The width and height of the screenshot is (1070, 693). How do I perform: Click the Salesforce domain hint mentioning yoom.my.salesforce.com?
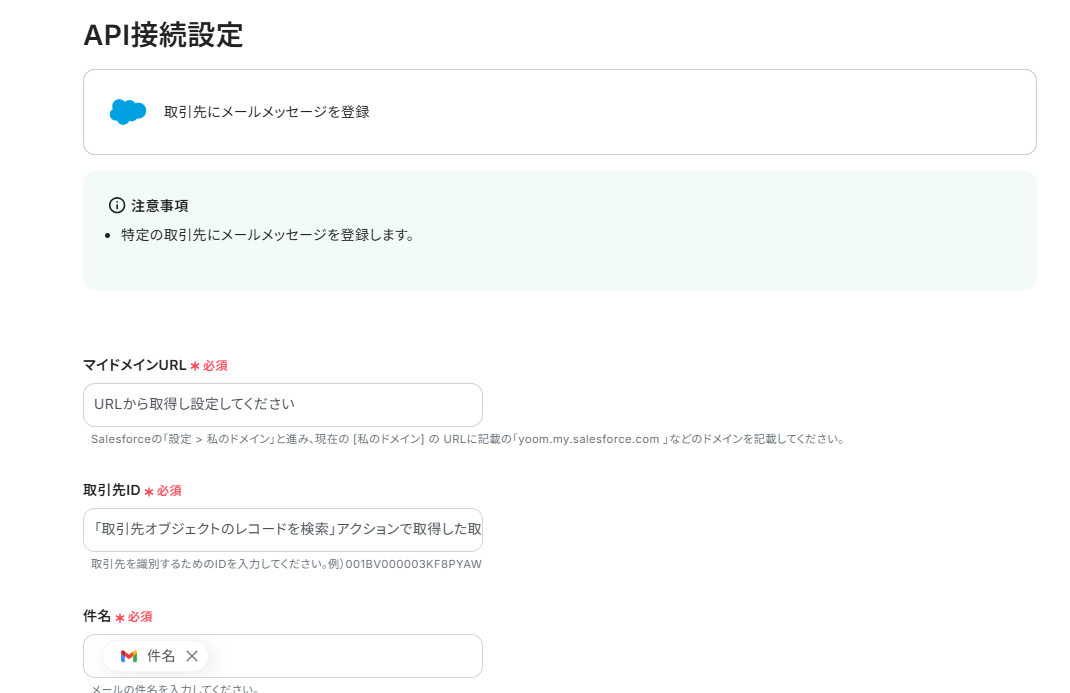click(468, 439)
